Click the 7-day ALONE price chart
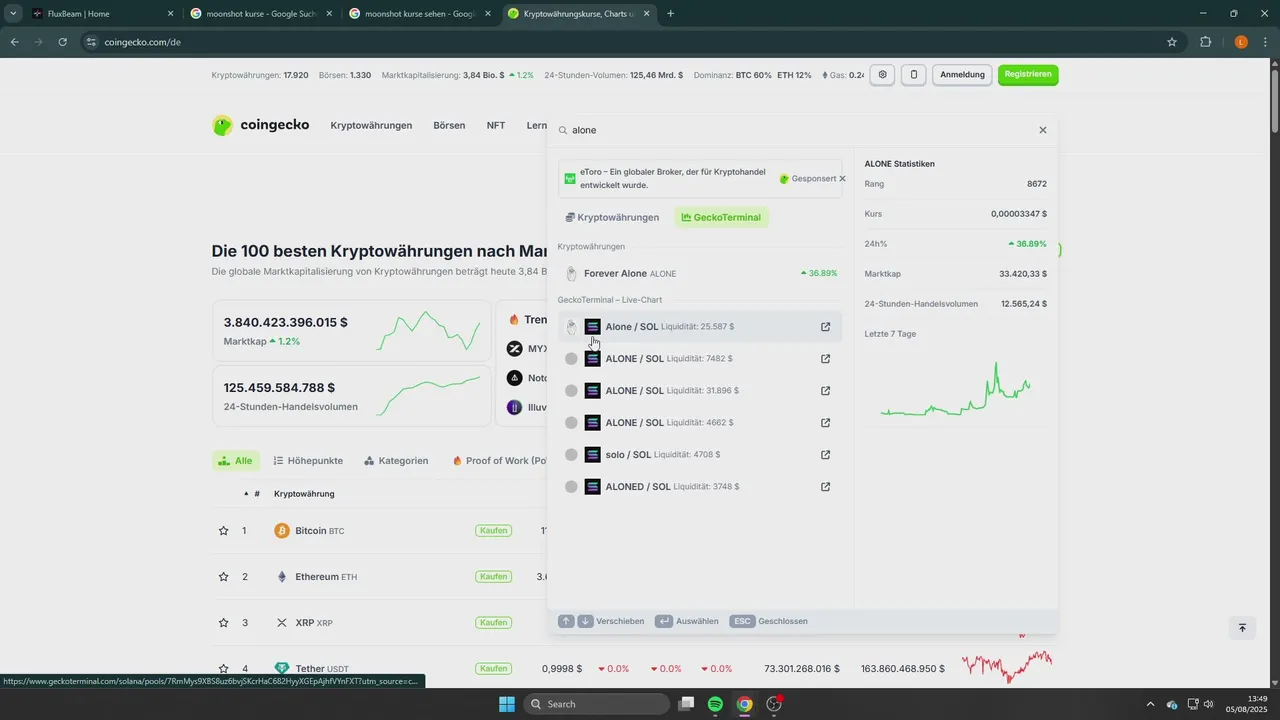The width and height of the screenshot is (1280, 720). click(955, 388)
